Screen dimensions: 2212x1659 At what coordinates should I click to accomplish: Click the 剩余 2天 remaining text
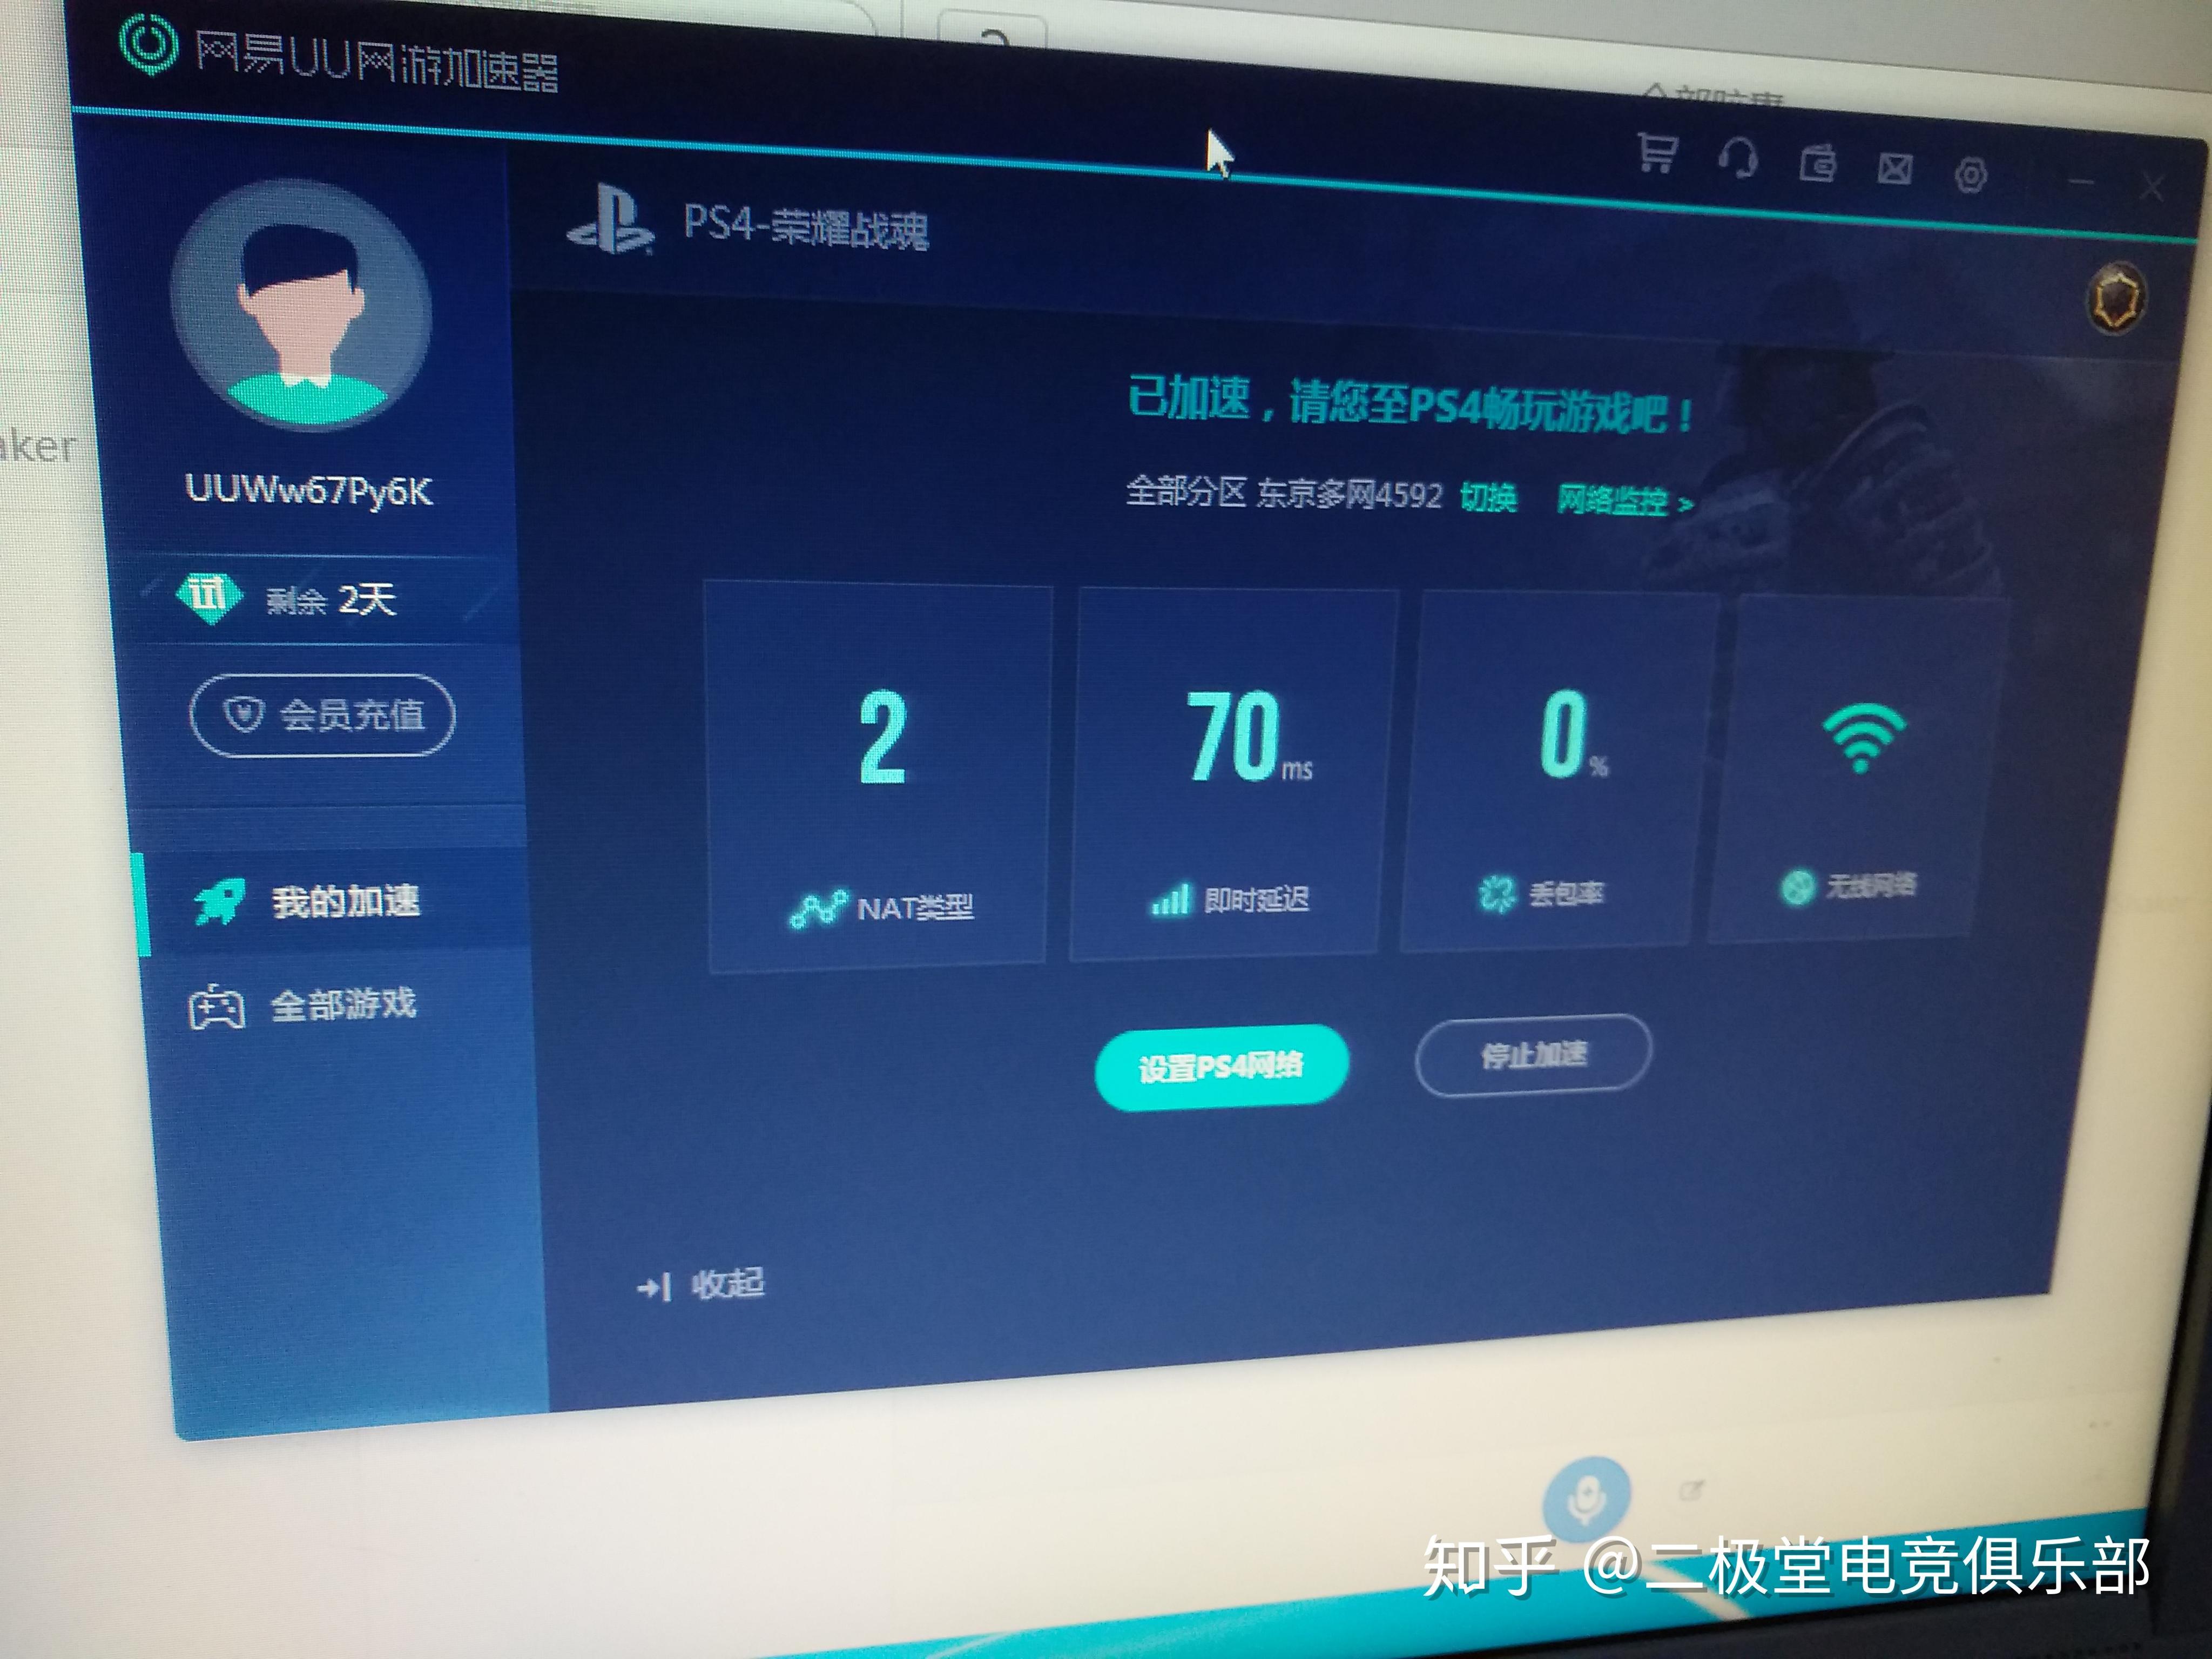click(x=331, y=599)
